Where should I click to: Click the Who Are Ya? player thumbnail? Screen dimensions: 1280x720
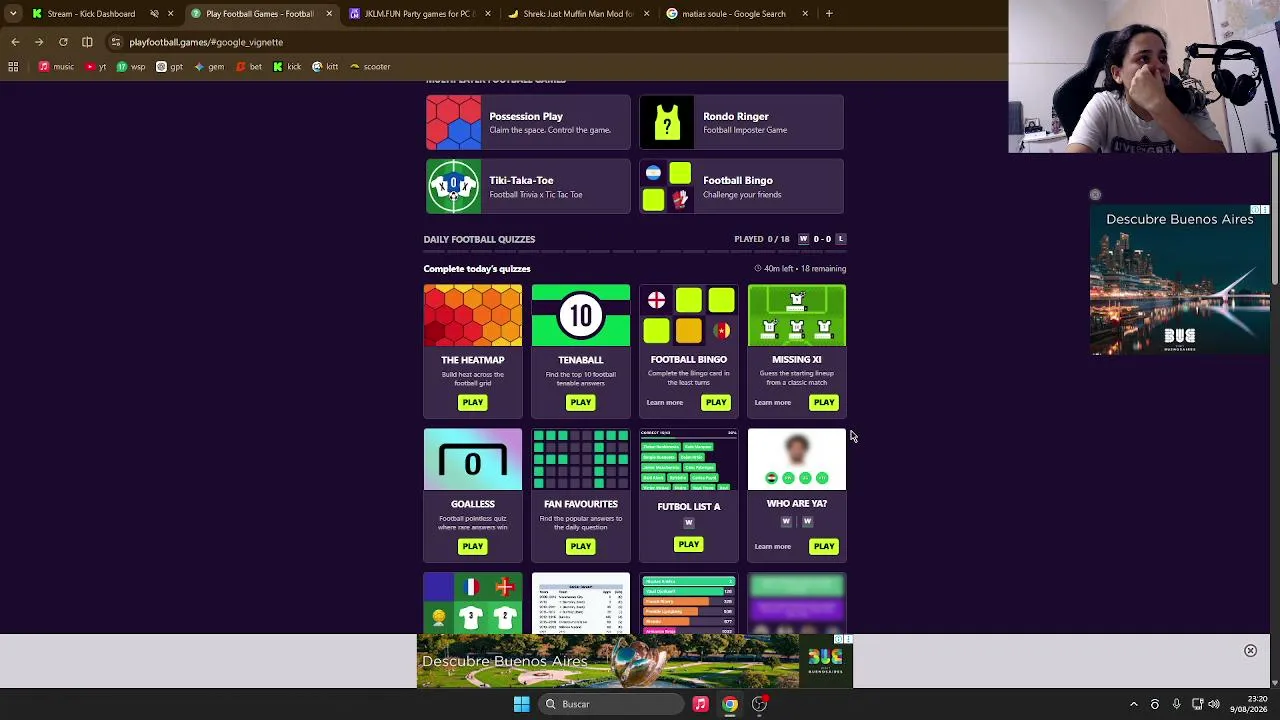click(x=797, y=460)
